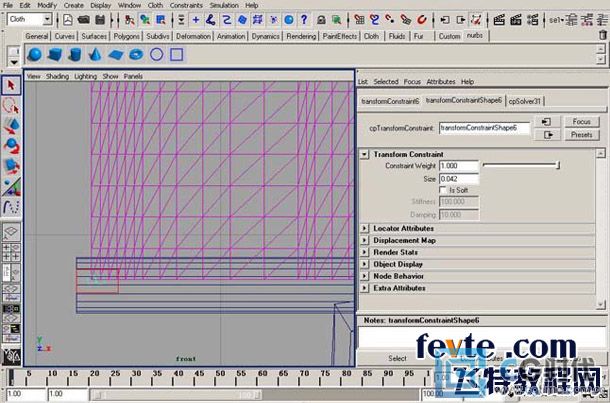
Task: Toggle the Is Soft checkbox
Action: (x=443, y=190)
